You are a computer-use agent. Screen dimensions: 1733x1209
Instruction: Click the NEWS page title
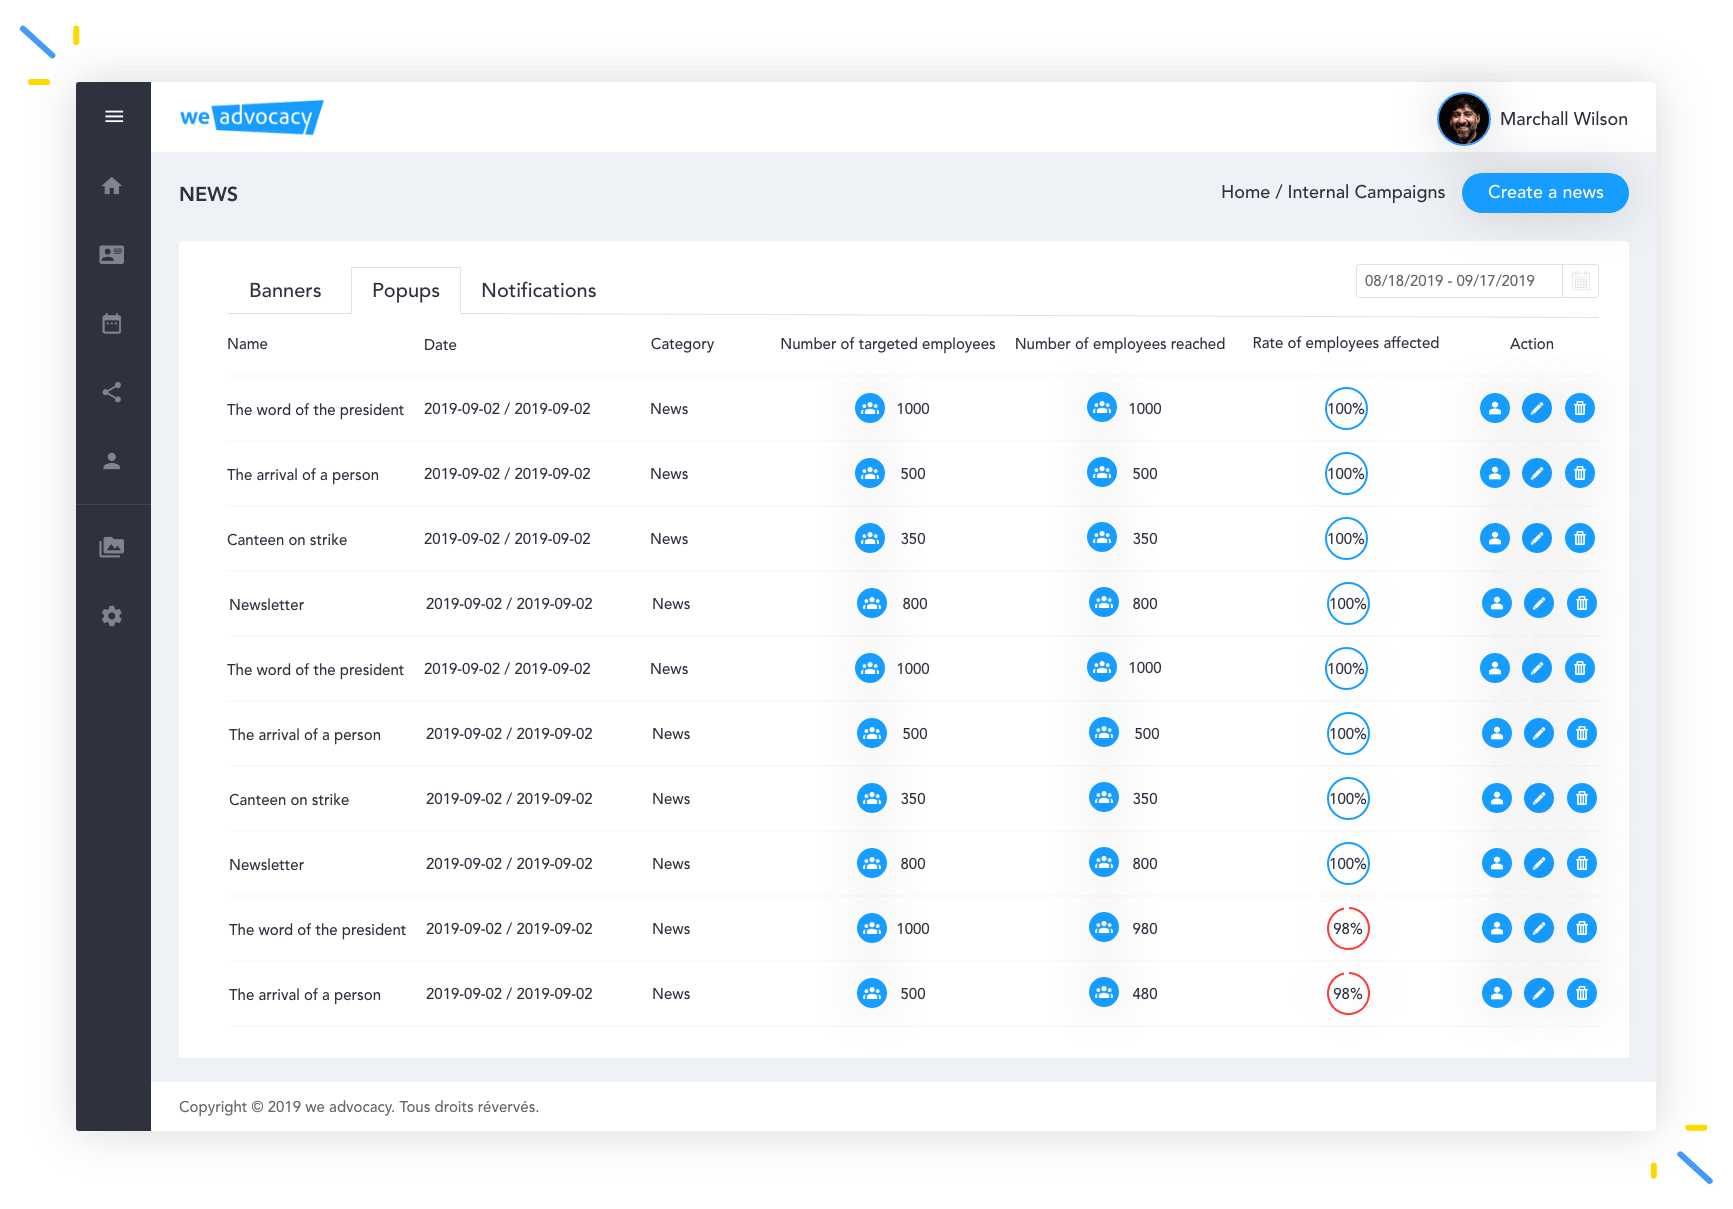pos(208,194)
